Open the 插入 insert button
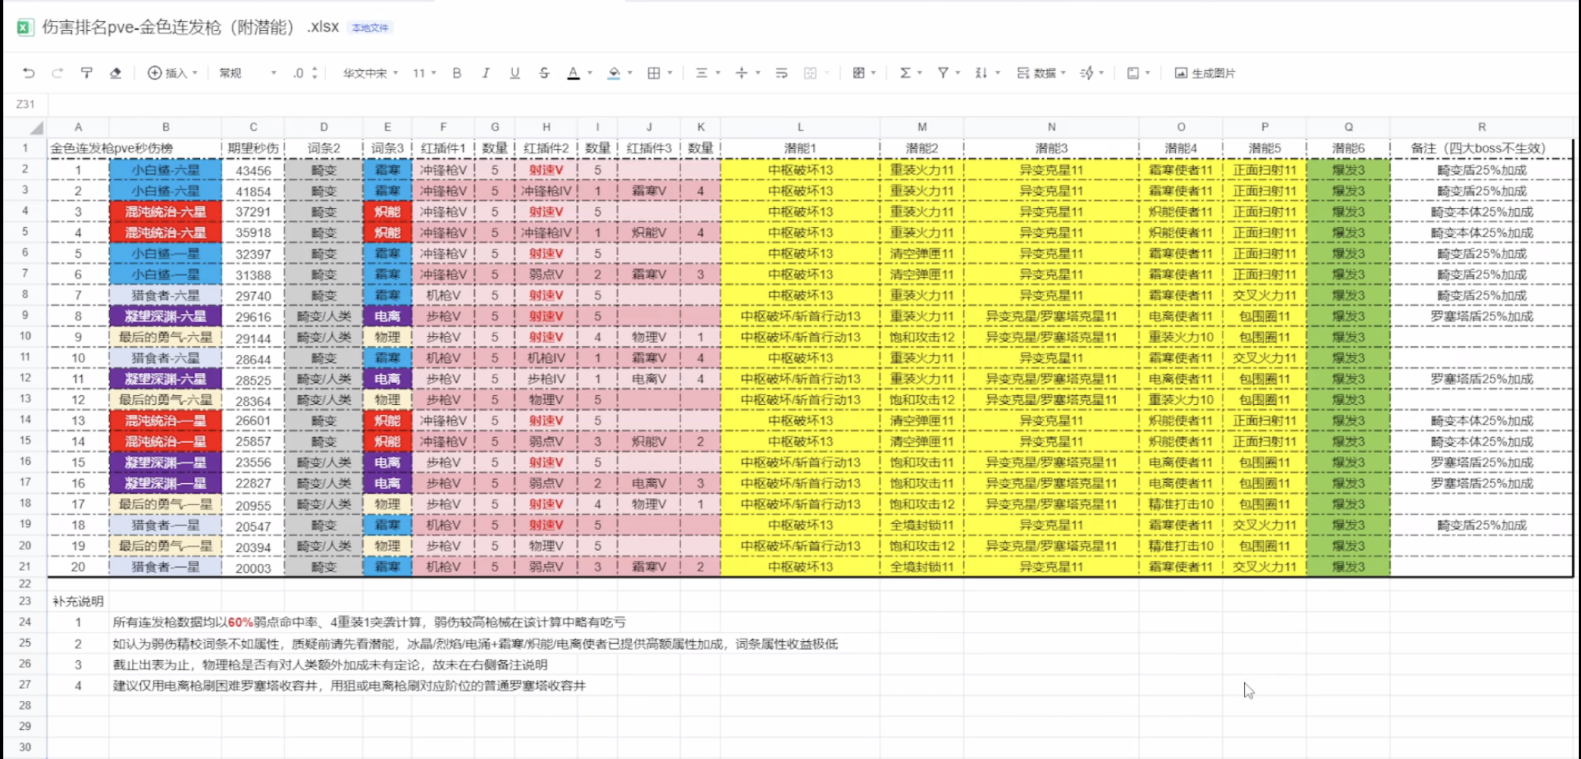The height and width of the screenshot is (759, 1581). pos(172,73)
